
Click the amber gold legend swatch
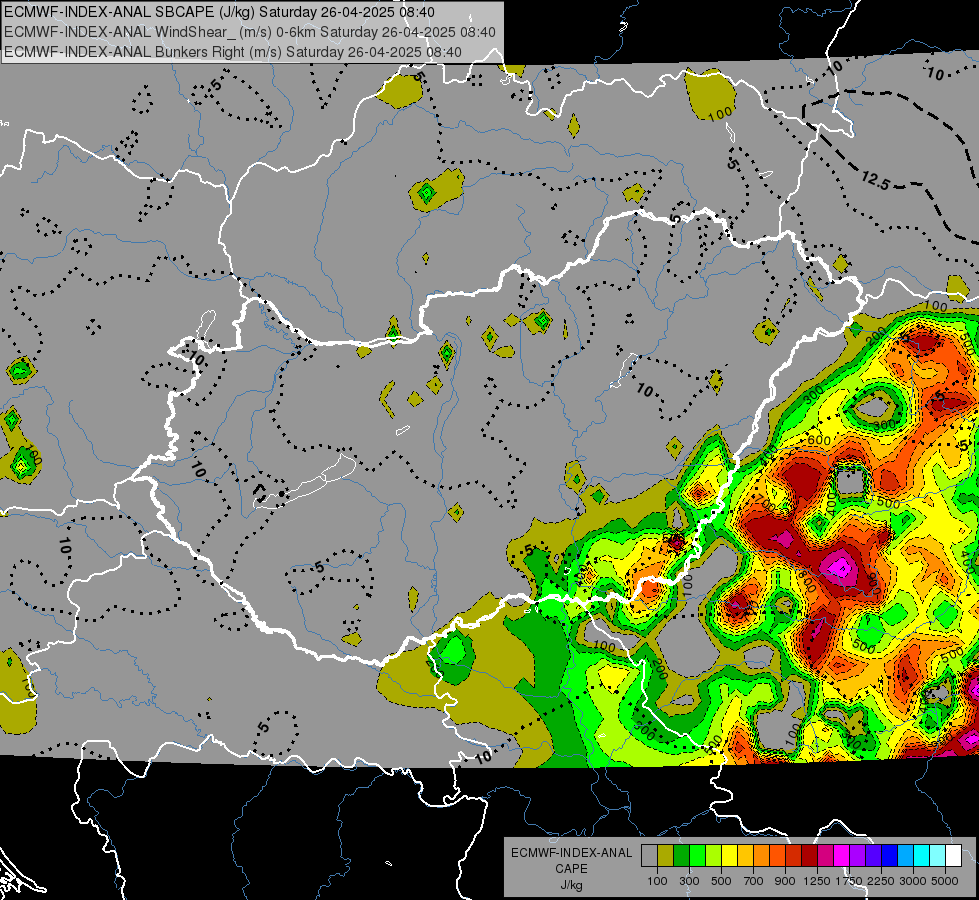tap(745, 856)
